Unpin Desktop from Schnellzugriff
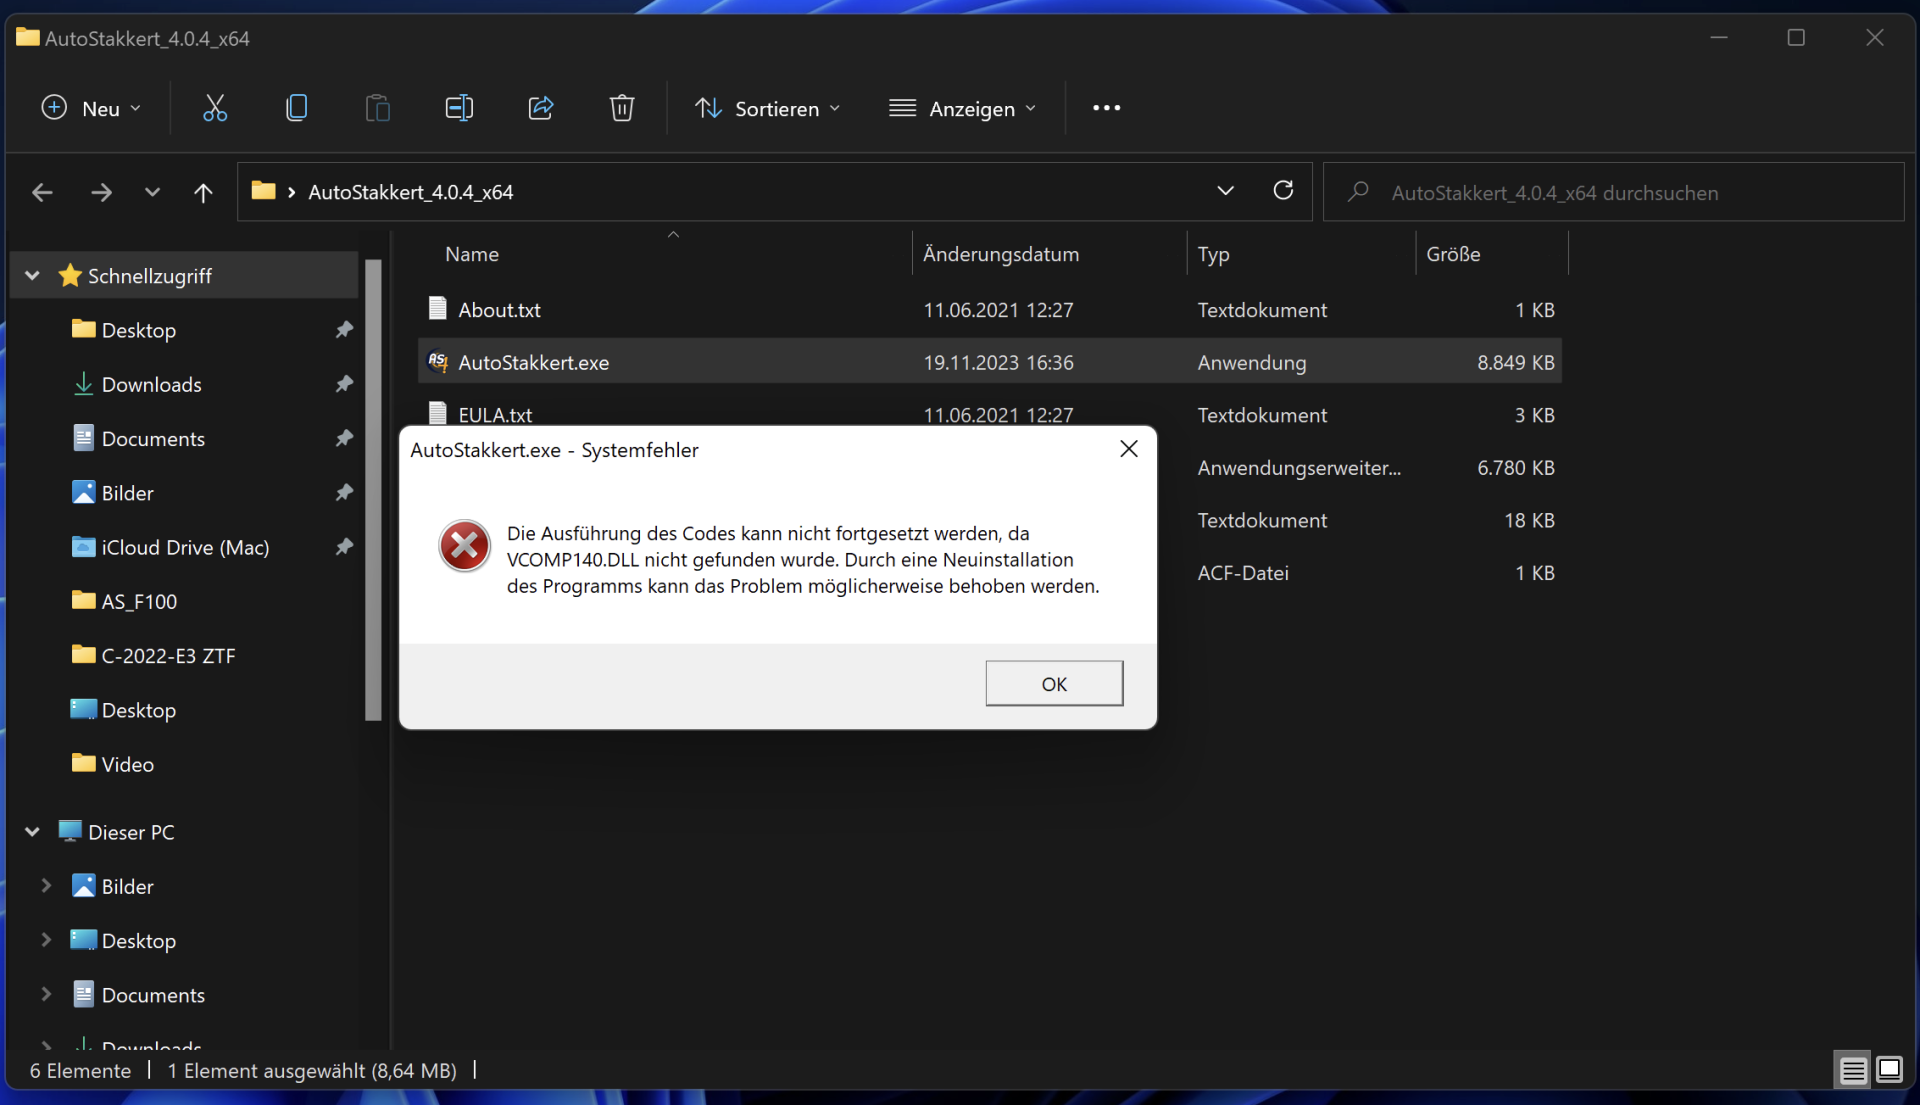This screenshot has width=1920, height=1105. coord(344,329)
